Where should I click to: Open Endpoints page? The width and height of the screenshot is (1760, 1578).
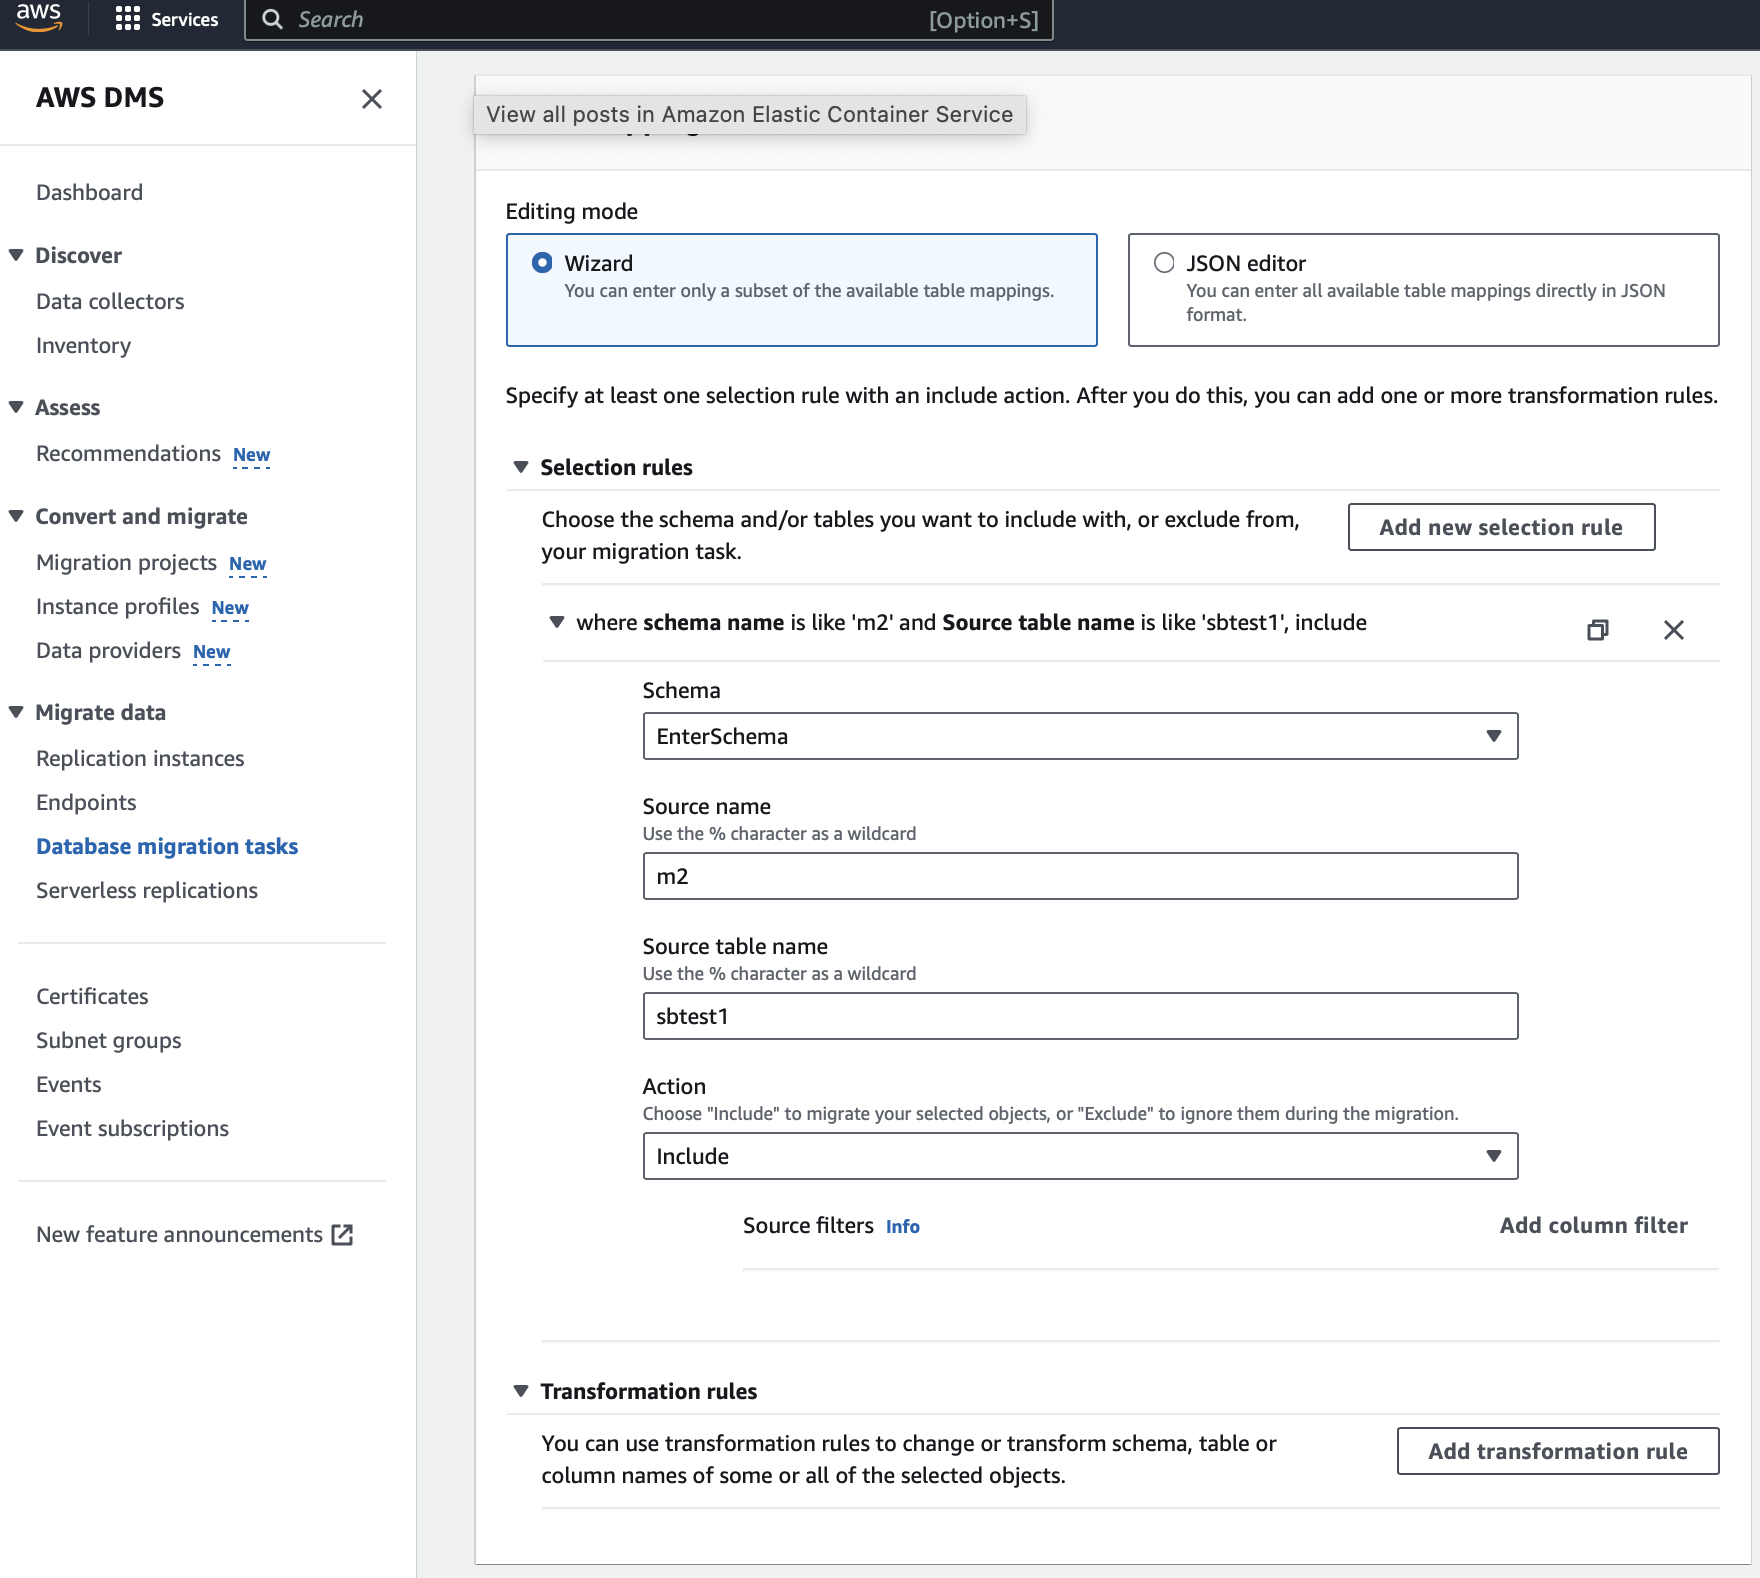[86, 802]
